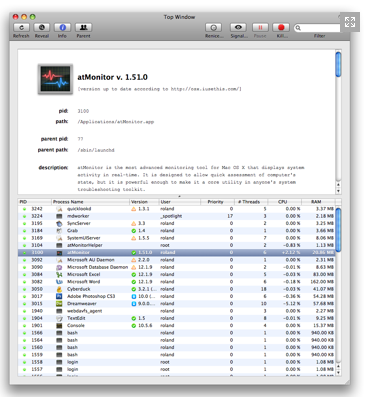Select the highlighted atMonitor row
Image resolution: width=370 pixels, height=397 pixels.
tap(177, 253)
